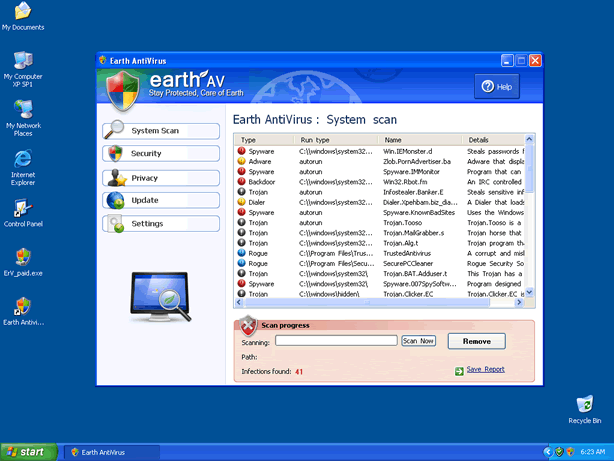This screenshot has height=461, width=614.
Task: Click the Update globe icon
Action: (115, 201)
